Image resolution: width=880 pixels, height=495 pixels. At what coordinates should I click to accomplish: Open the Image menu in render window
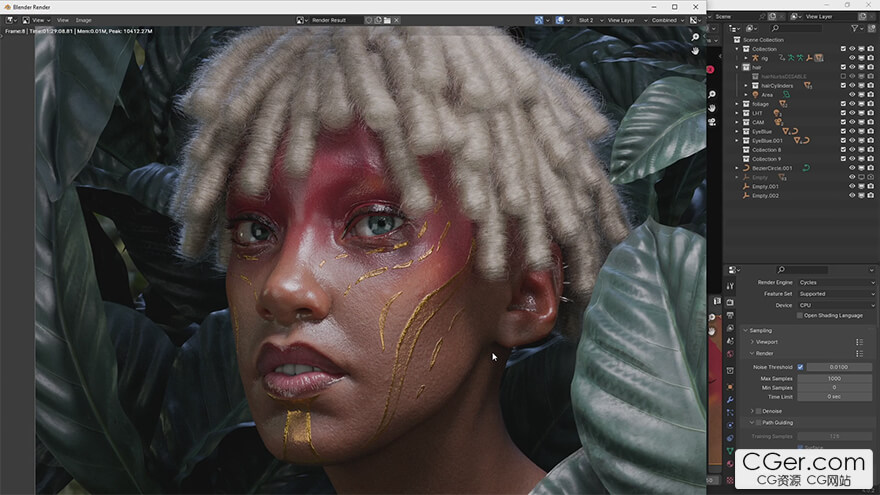click(84, 20)
